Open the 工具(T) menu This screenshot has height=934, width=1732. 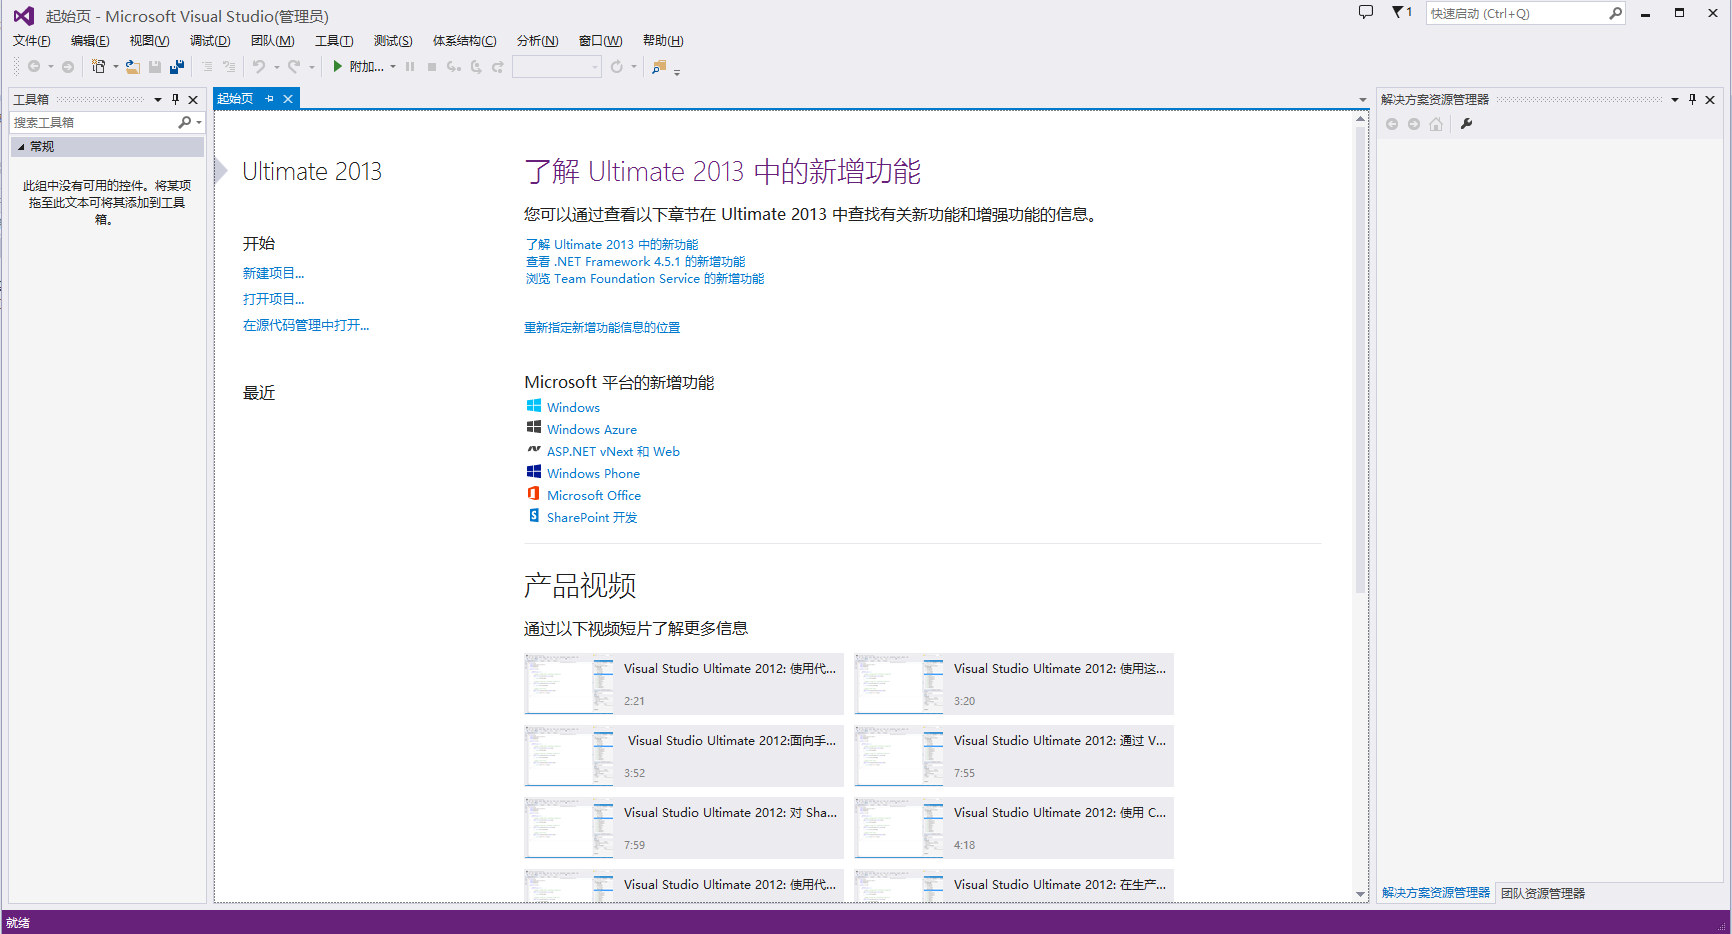click(x=334, y=41)
